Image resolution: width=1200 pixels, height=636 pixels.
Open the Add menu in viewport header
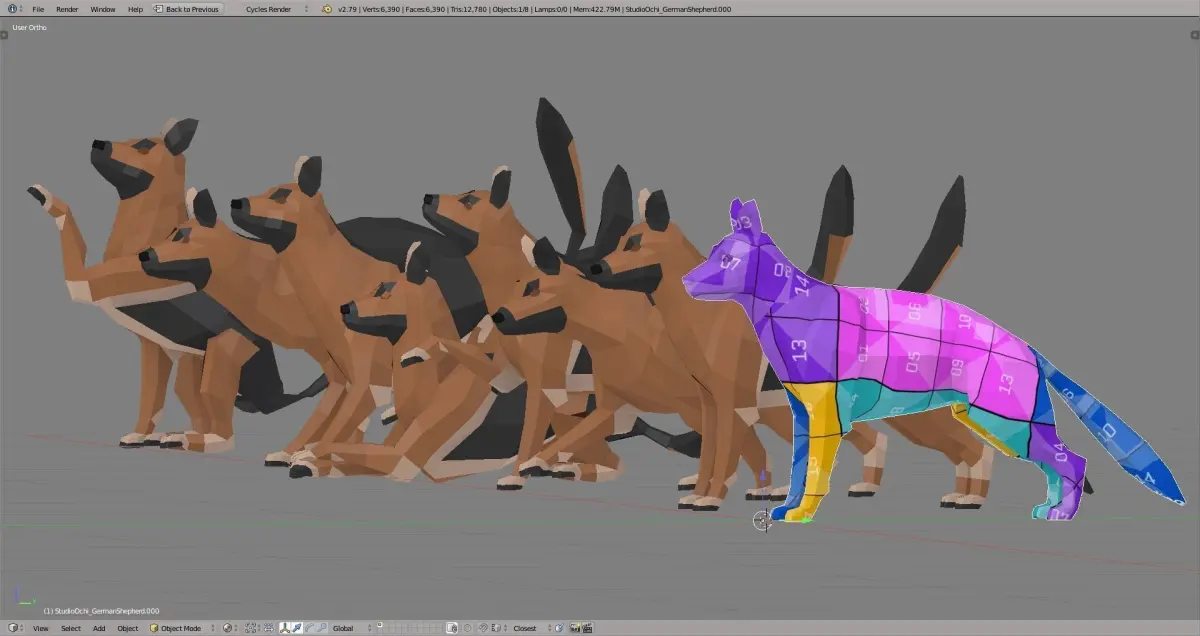click(99, 628)
